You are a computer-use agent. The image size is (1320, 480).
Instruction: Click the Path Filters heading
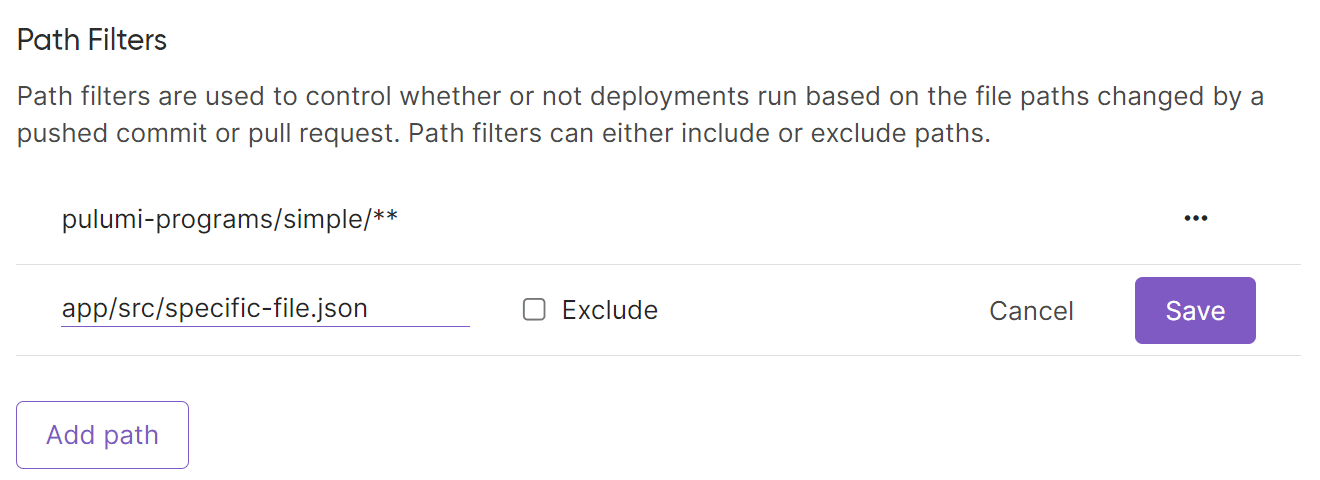point(92,40)
